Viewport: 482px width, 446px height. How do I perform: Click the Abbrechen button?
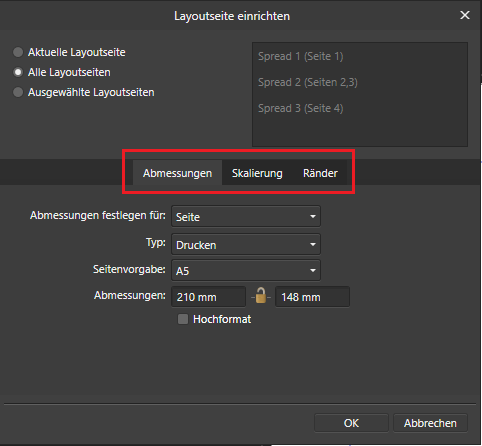click(x=430, y=423)
